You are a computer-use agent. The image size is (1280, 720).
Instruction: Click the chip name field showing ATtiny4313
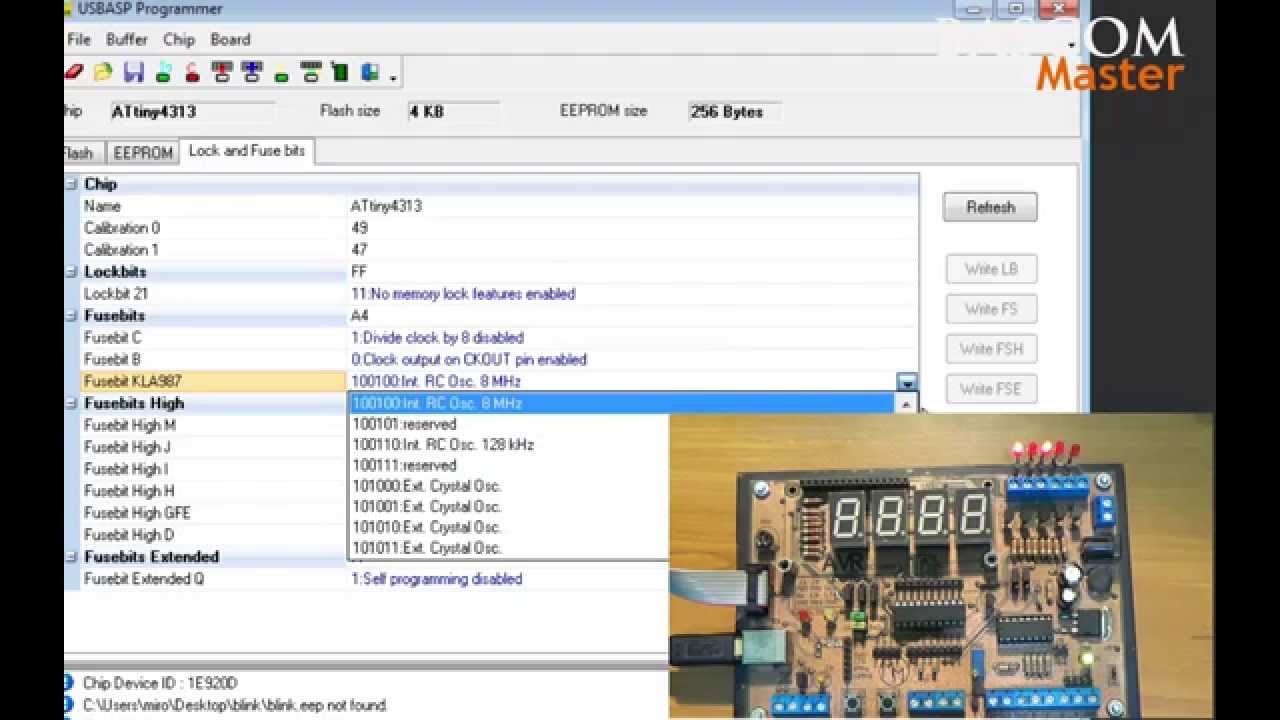pyautogui.click(x=192, y=112)
